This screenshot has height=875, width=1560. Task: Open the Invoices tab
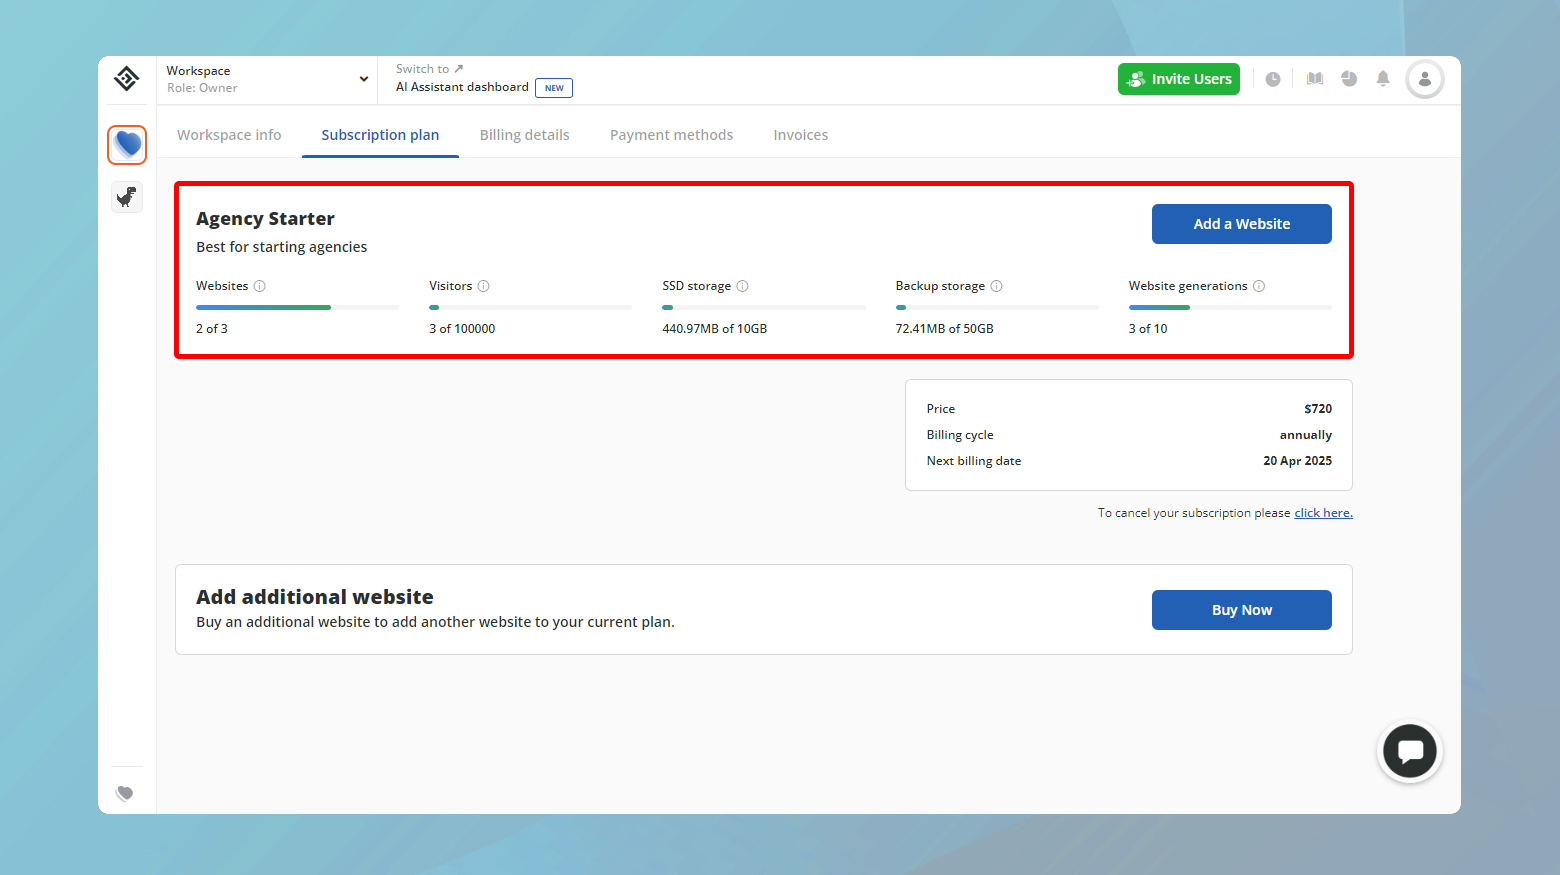pos(800,134)
